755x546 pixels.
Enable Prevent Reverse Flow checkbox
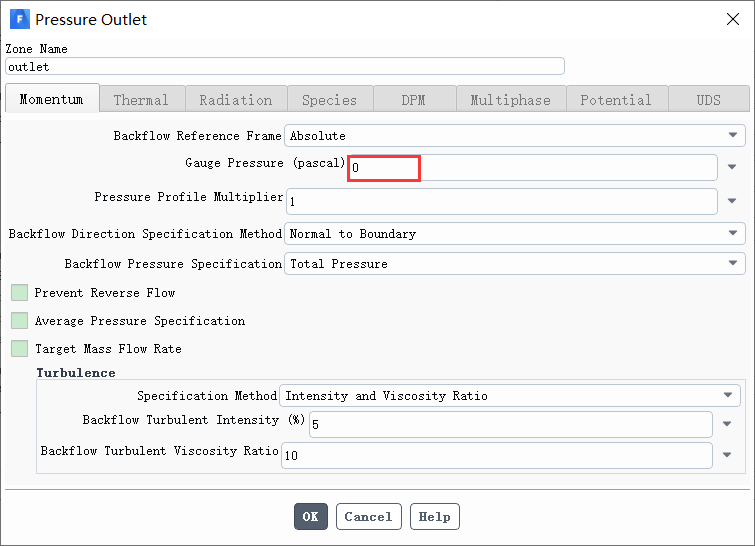[19, 292]
